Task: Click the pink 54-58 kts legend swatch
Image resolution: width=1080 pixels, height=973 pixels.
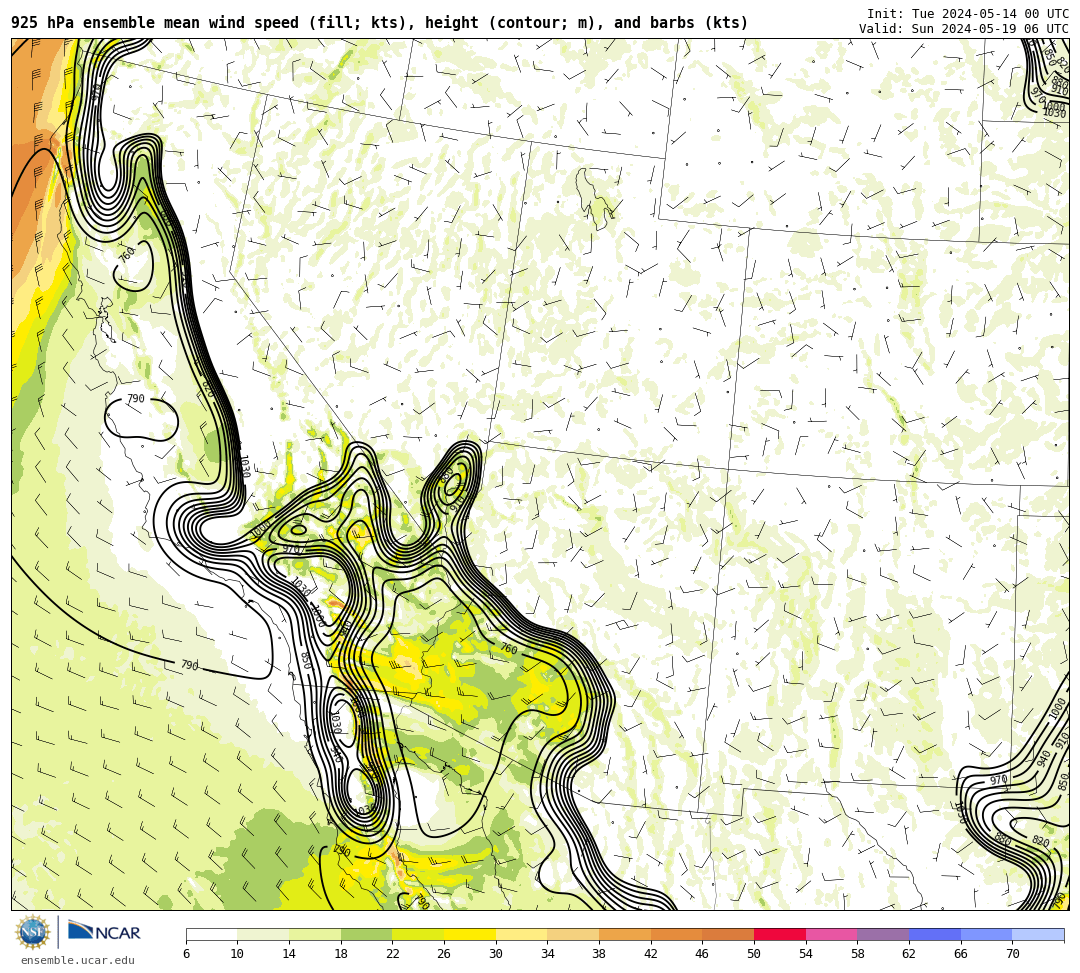Action: (x=831, y=934)
